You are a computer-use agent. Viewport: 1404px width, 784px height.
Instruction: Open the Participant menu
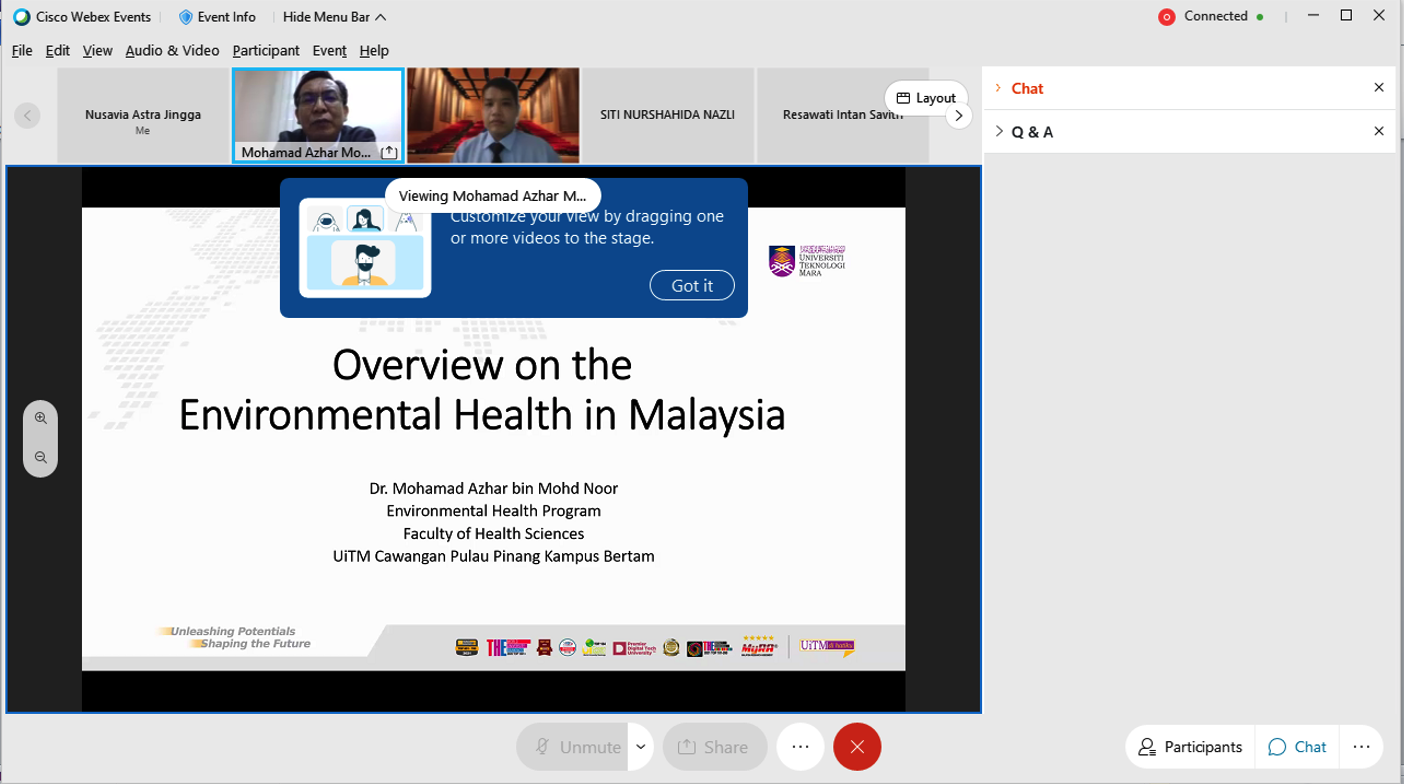click(x=266, y=51)
